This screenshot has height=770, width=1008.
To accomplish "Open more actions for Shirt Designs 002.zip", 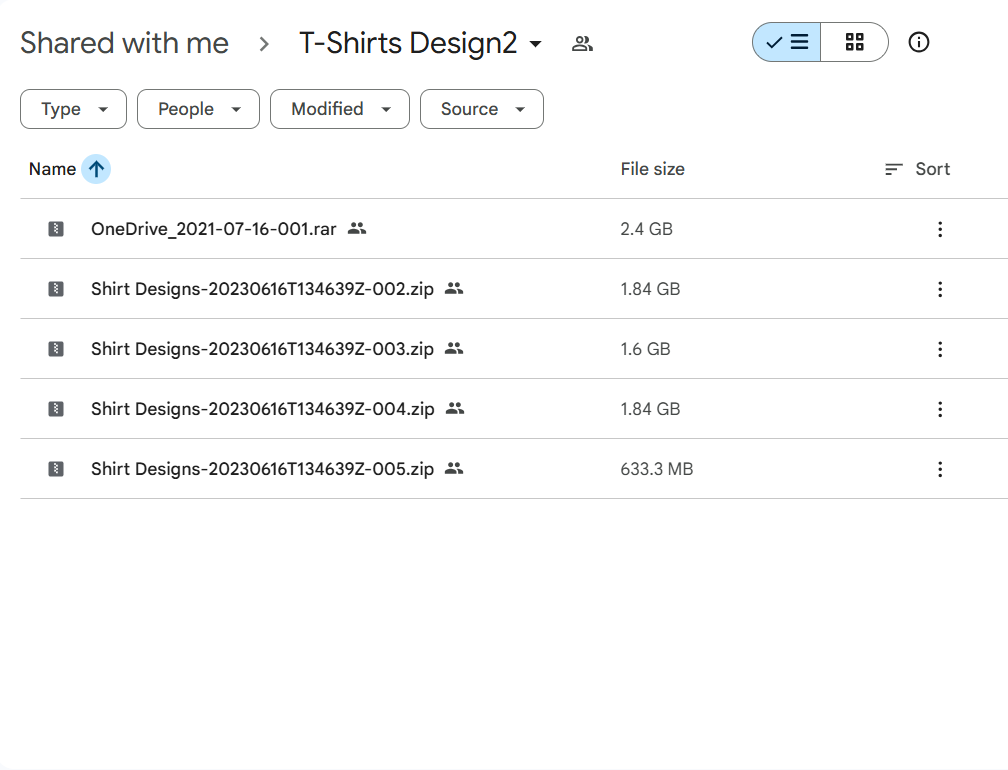I will (940, 289).
